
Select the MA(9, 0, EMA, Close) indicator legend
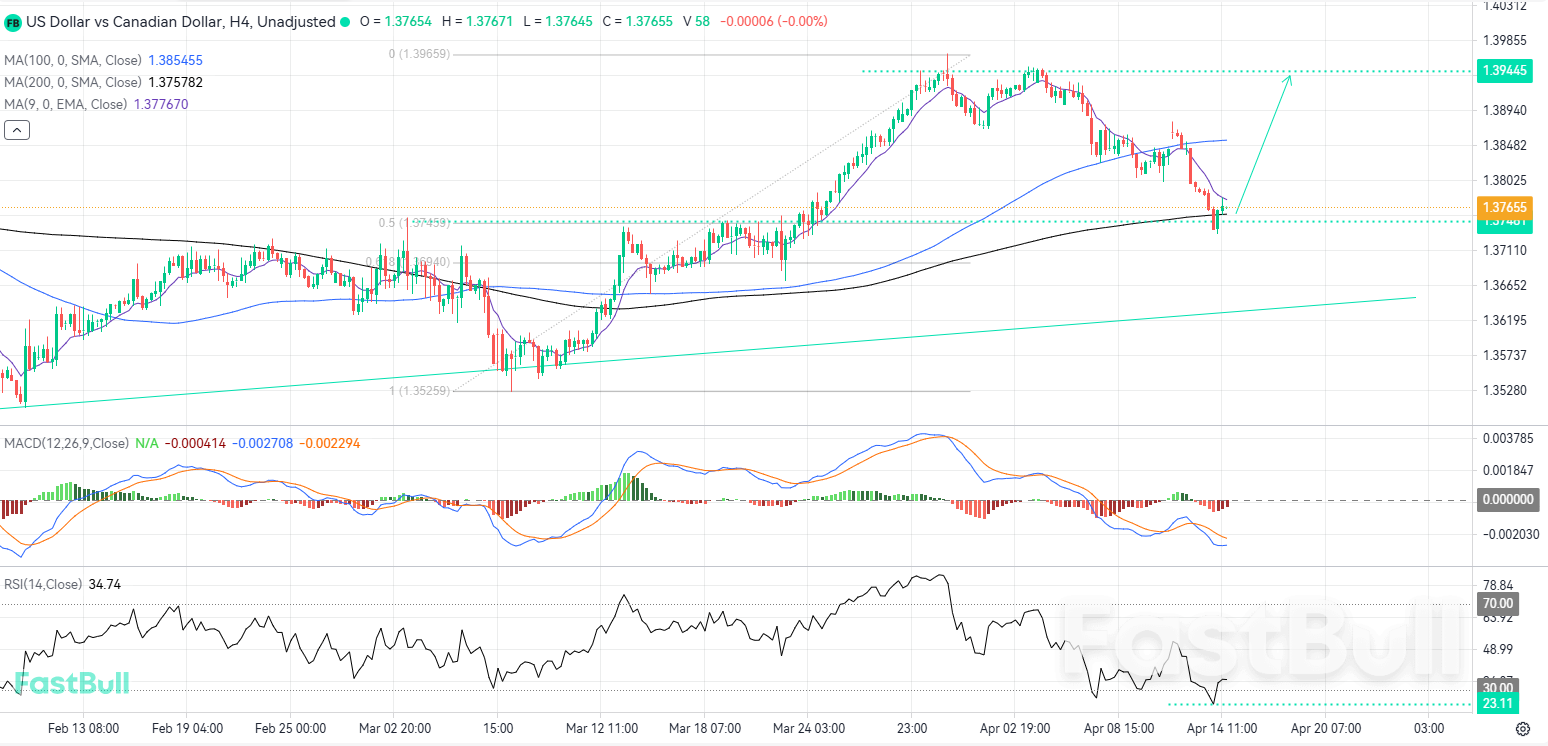66,105
